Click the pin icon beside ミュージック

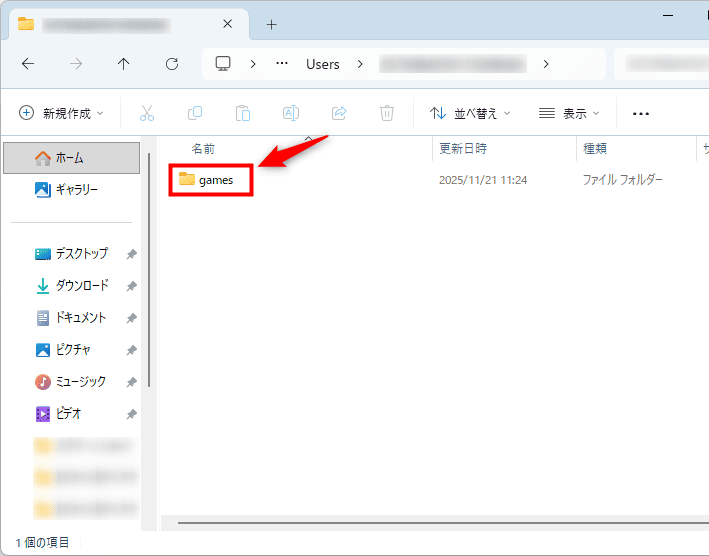[x=131, y=382]
